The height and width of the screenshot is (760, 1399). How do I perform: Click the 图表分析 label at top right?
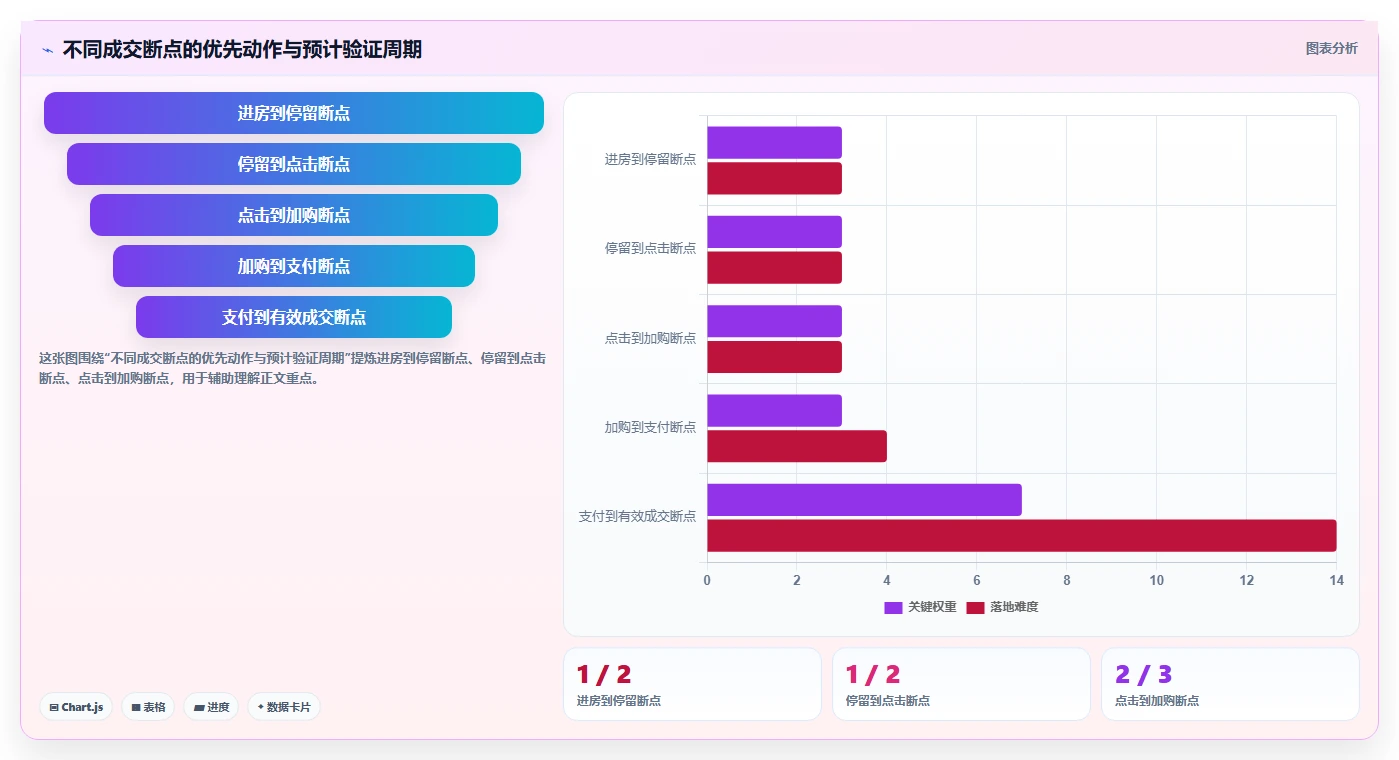(1331, 48)
